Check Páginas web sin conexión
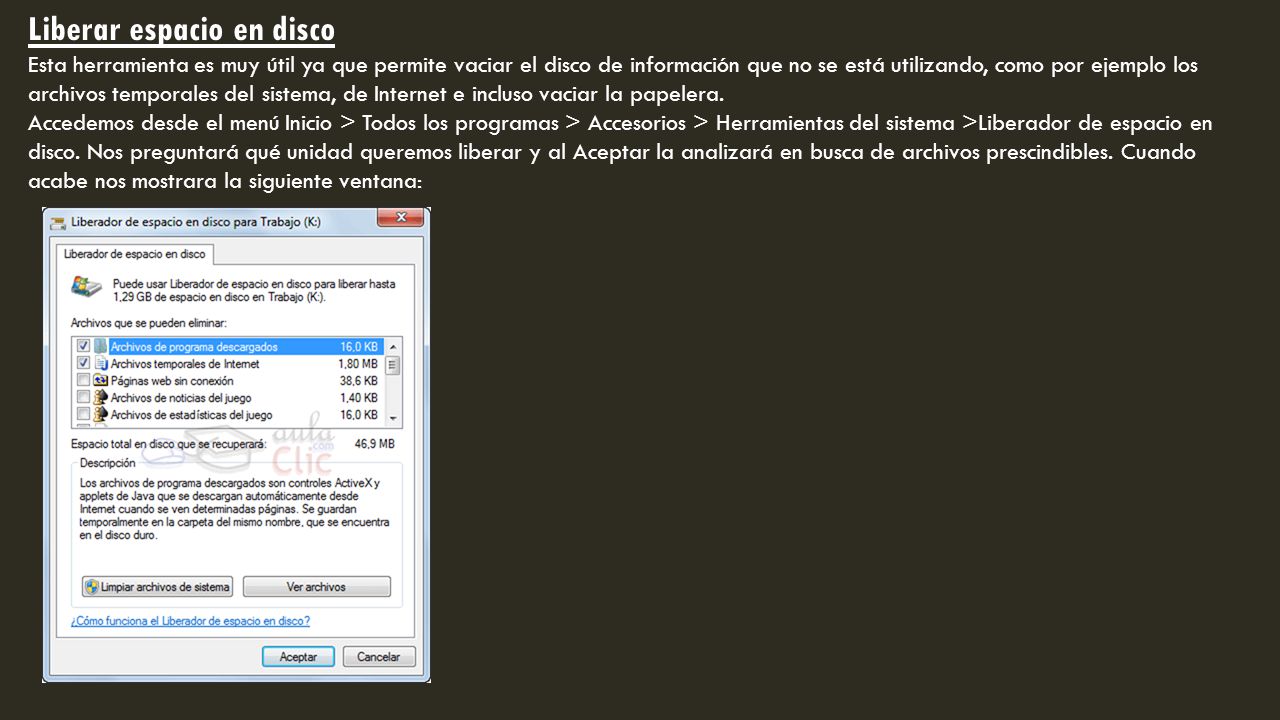The width and height of the screenshot is (1280, 720). coord(83,381)
